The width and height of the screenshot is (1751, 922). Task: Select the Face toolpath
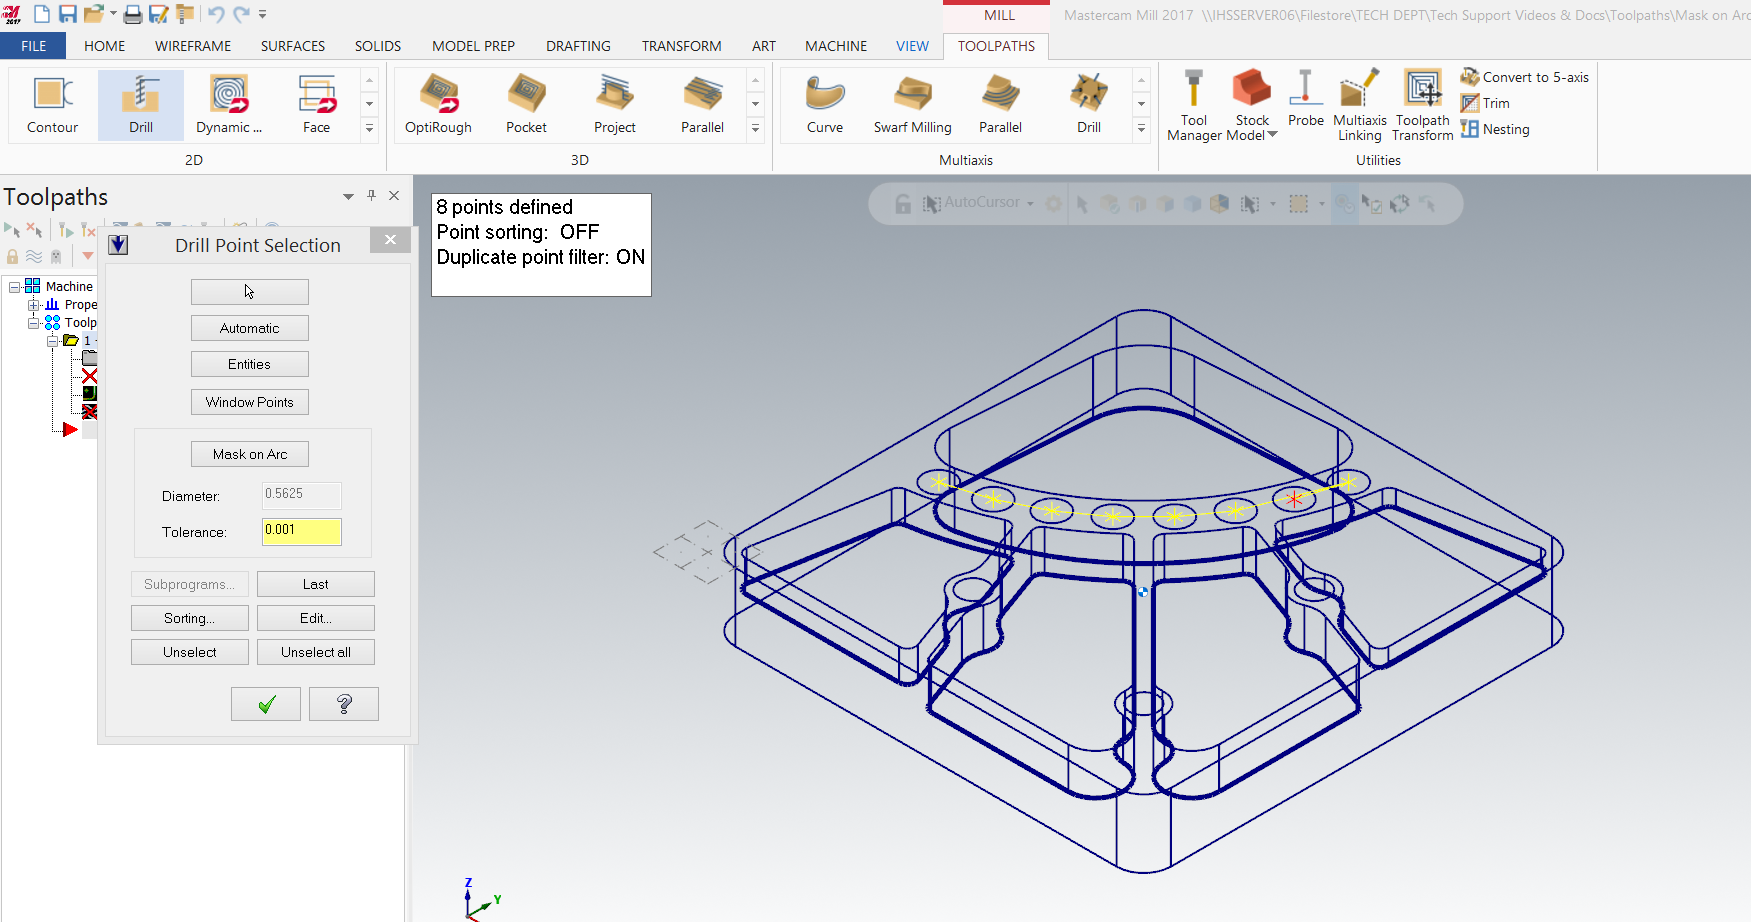317,105
